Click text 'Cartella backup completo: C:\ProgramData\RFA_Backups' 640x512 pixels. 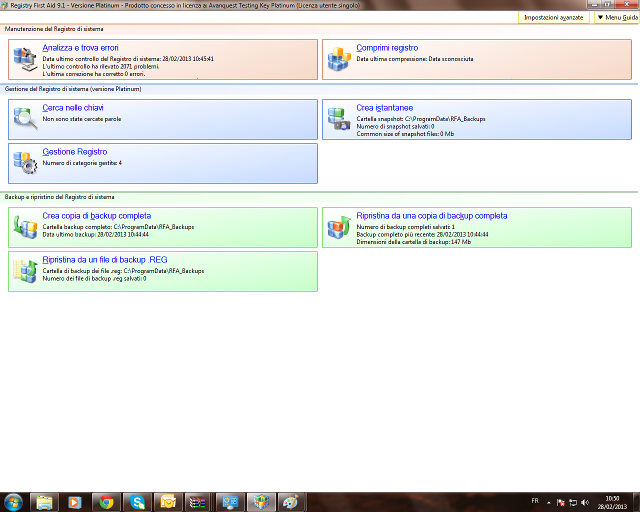point(118,227)
